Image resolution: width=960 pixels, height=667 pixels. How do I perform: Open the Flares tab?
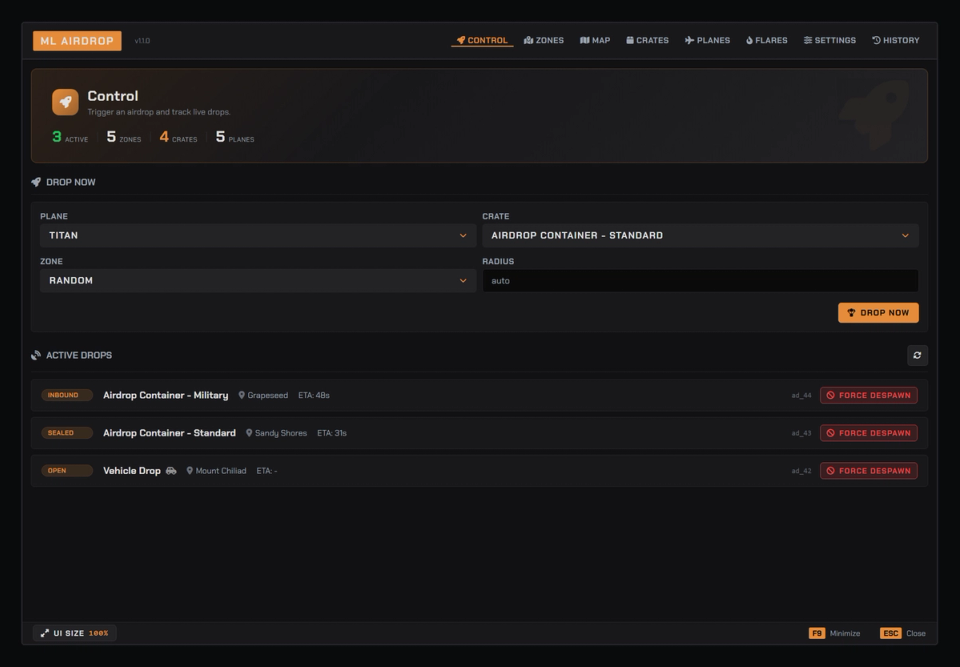coord(767,40)
